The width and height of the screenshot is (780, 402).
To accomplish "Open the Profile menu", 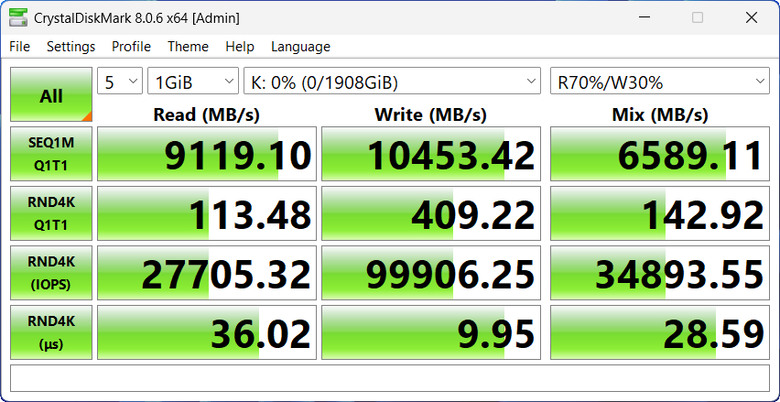I will click(131, 47).
